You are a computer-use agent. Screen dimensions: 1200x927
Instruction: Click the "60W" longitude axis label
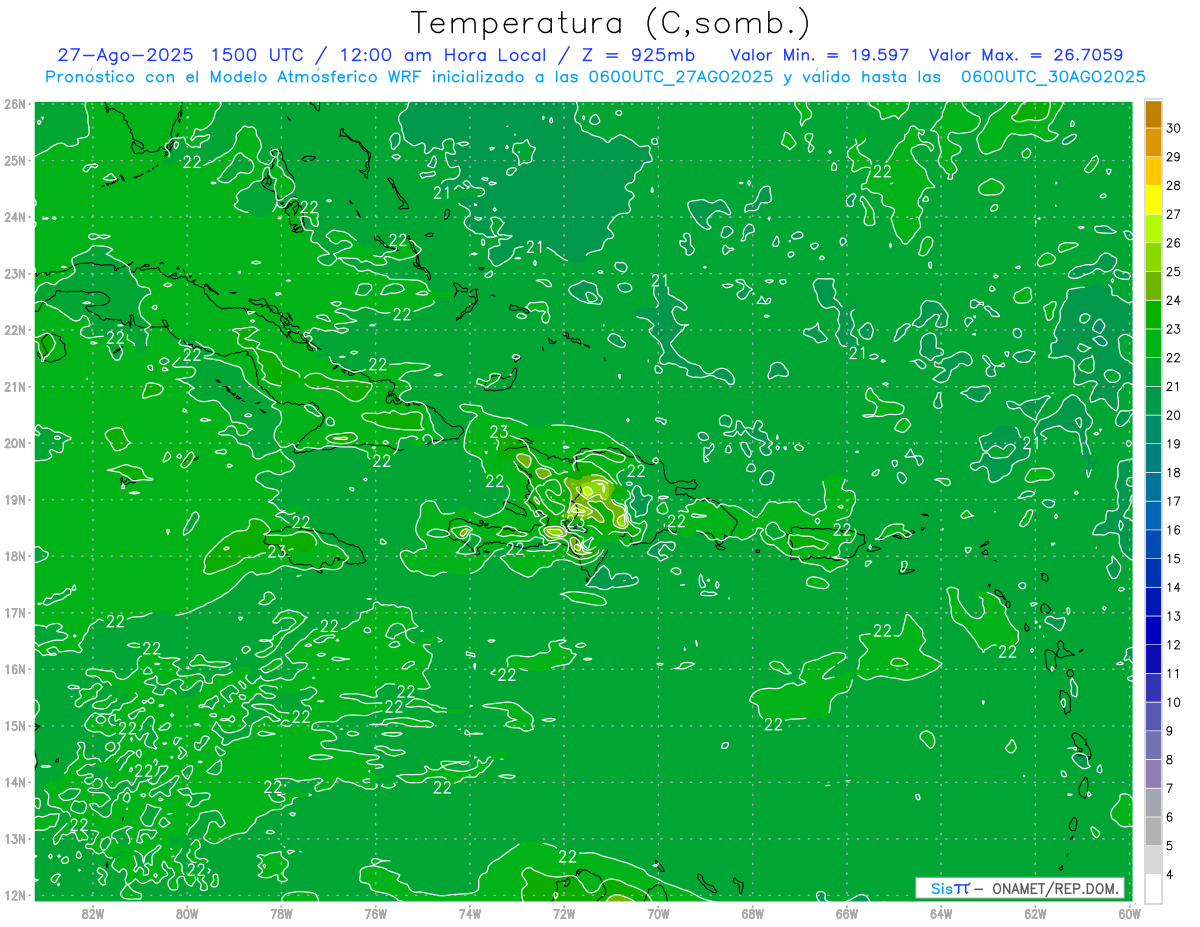point(1130,914)
